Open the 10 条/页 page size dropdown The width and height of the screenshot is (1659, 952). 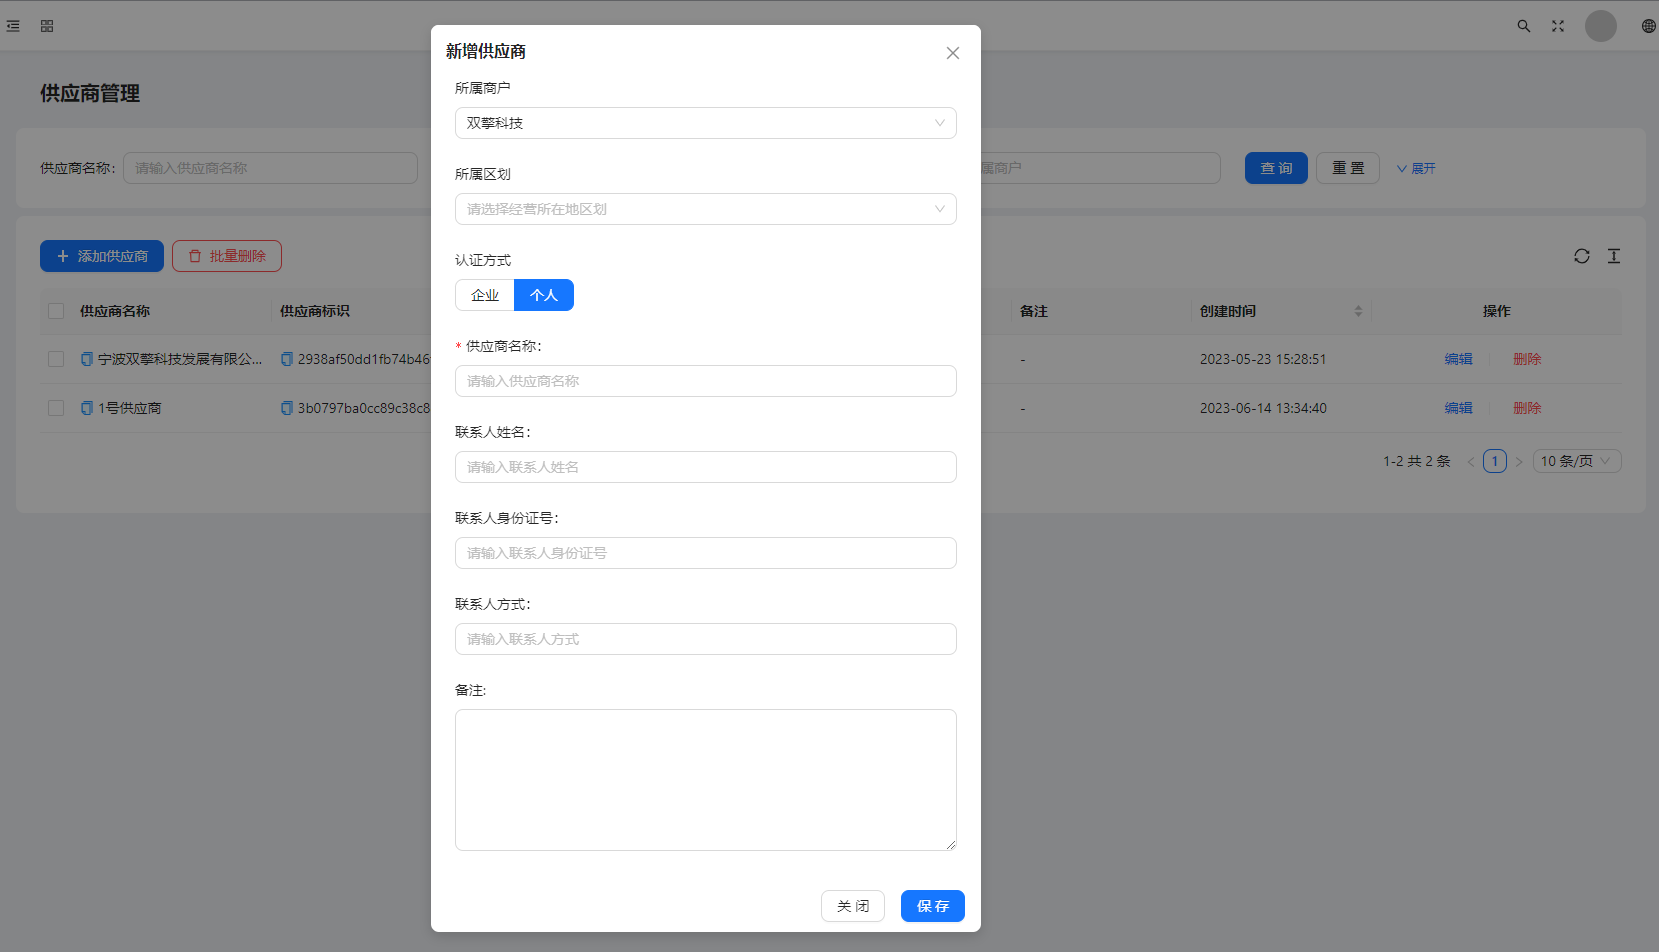[x=1577, y=461]
